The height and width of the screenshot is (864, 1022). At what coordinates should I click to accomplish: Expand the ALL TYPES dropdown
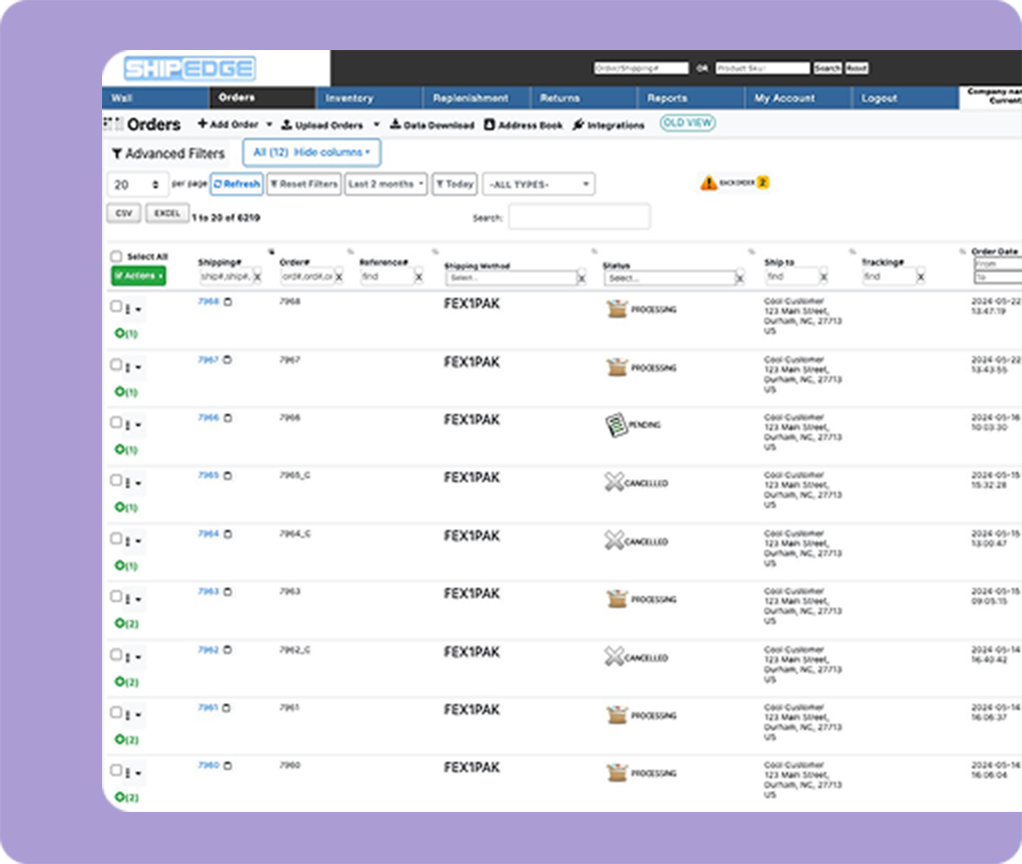click(539, 185)
